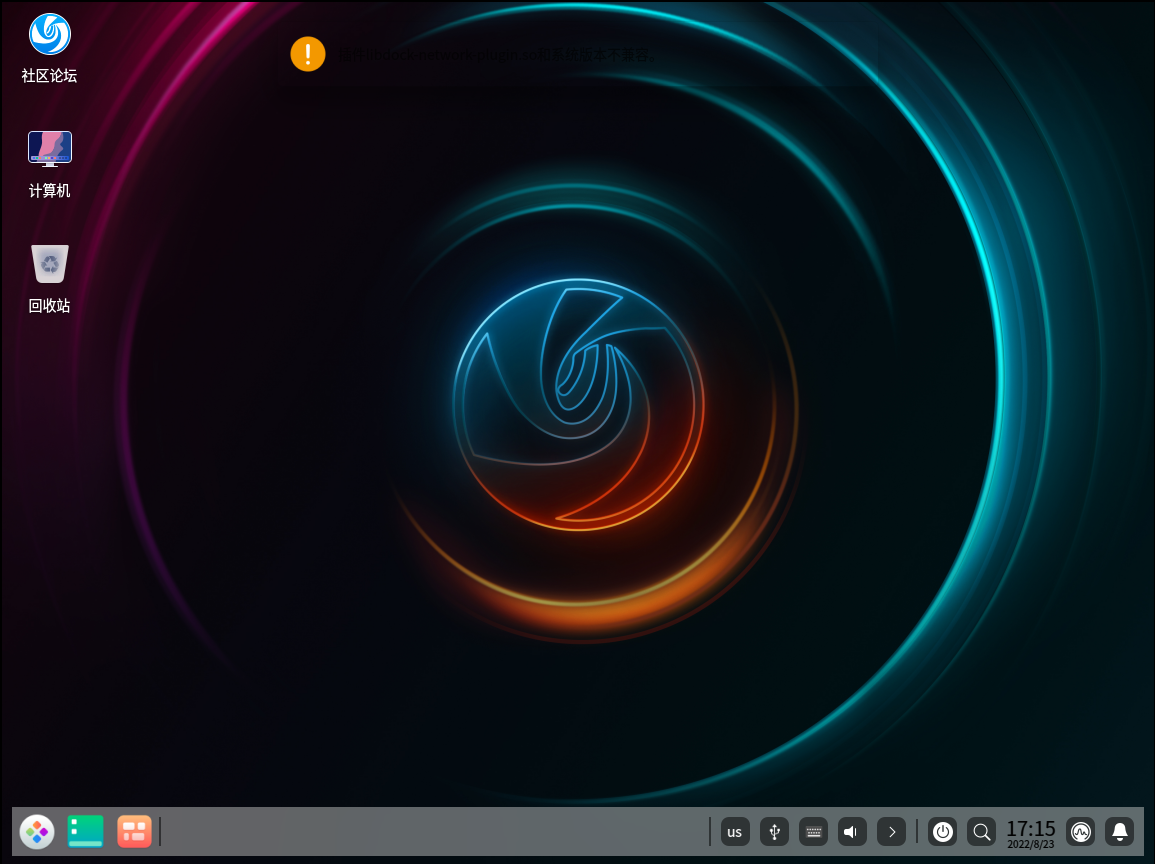Toggle the notification center bell
Image resolution: width=1155 pixels, height=864 pixels.
point(1119,831)
